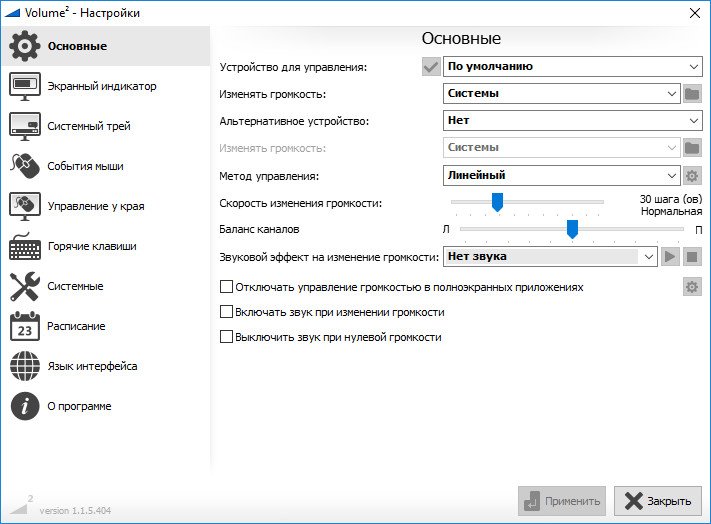
Task: Toggle the checkbox beside Устройство для управления
Action: (431, 67)
